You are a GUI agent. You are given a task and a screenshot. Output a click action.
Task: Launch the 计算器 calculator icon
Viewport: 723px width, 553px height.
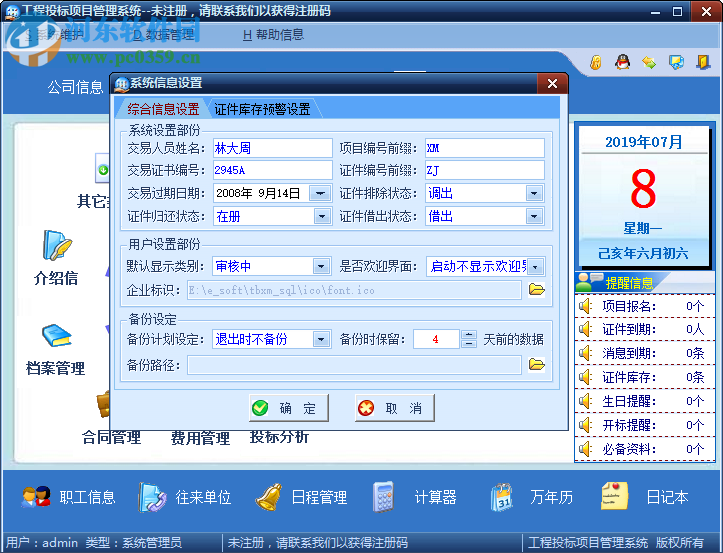click(x=383, y=497)
